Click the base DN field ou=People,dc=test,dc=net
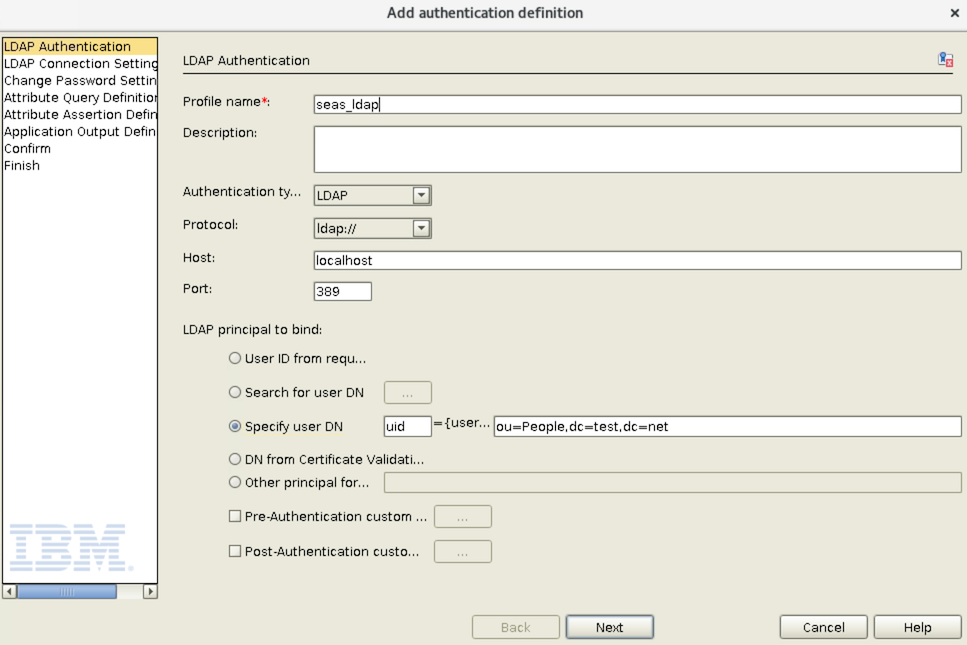Image resolution: width=967 pixels, height=645 pixels. pyautogui.click(x=727, y=426)
